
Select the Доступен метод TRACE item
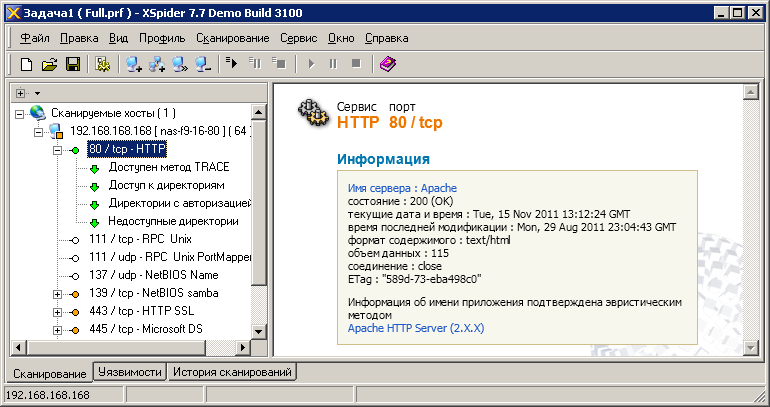point(169,167)
